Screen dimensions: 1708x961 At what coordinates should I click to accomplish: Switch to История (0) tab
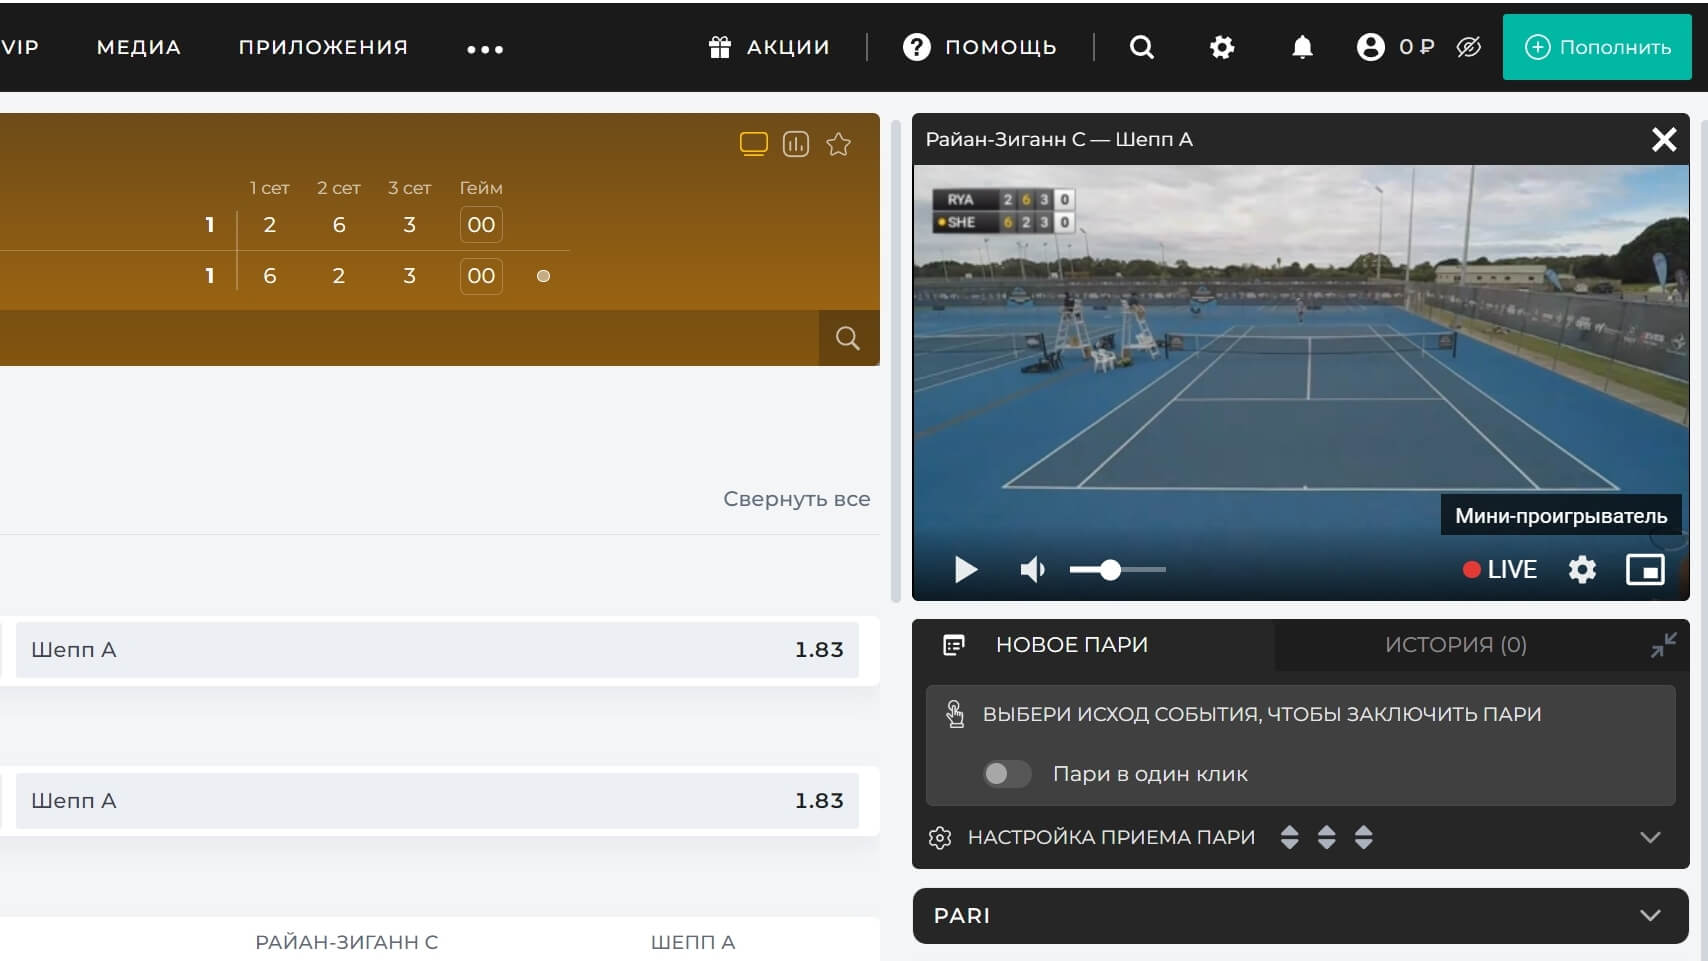(x=1455, y=645)
